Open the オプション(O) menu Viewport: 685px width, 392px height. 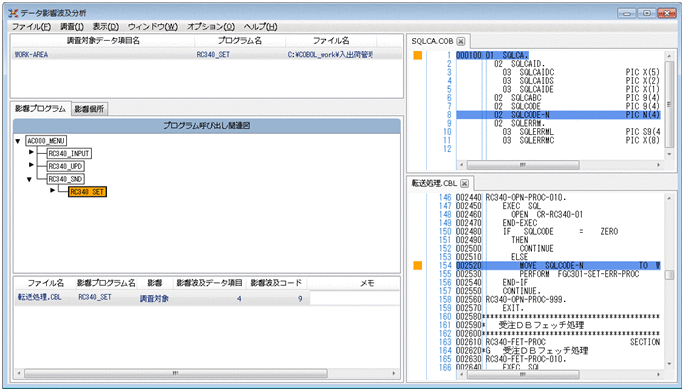(211, 27)
